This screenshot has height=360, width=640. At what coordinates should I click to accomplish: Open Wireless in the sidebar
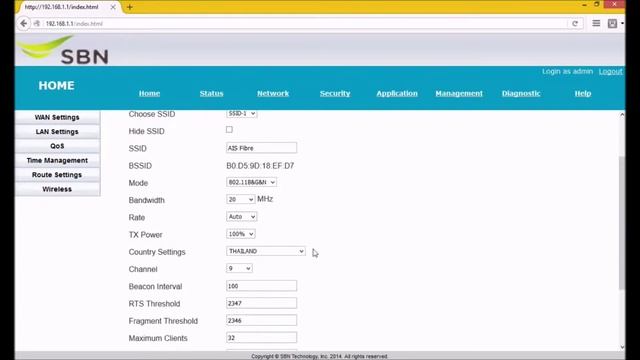pyautogui.click(x=57, y=189)
